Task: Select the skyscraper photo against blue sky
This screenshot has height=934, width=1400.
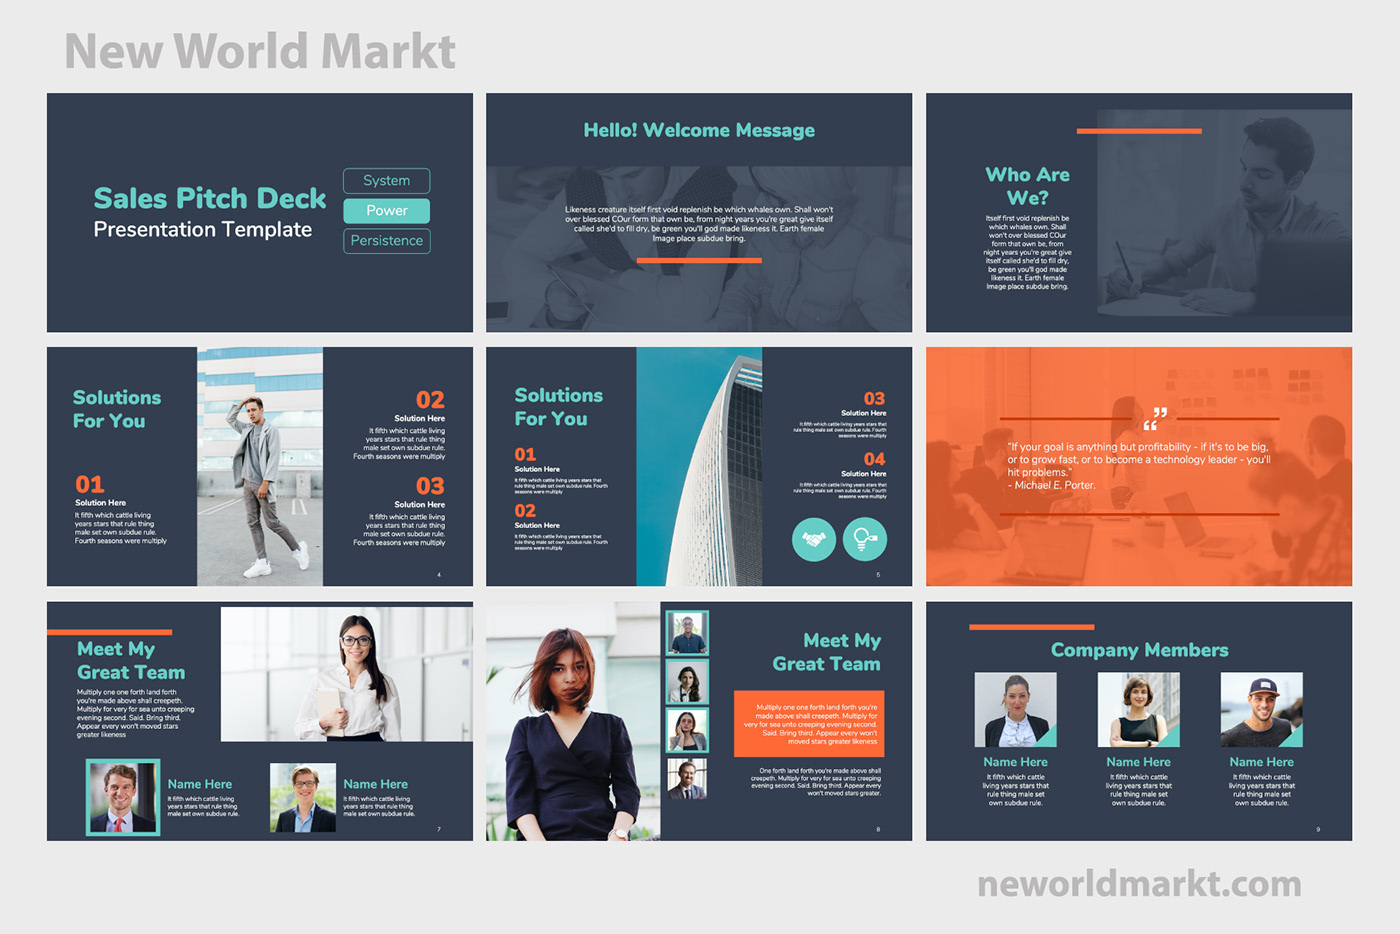Action: (699, 467)
